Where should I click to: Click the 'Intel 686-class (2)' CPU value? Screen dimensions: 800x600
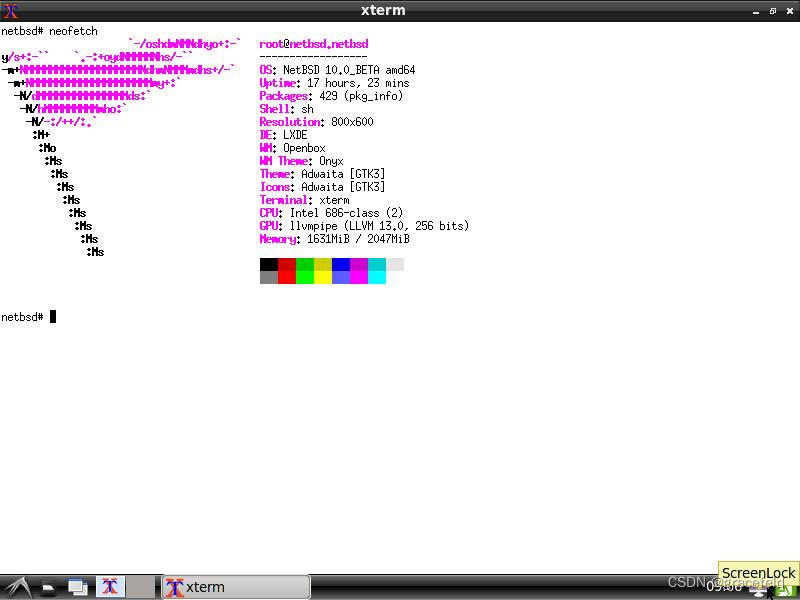(x=346, y=213)
